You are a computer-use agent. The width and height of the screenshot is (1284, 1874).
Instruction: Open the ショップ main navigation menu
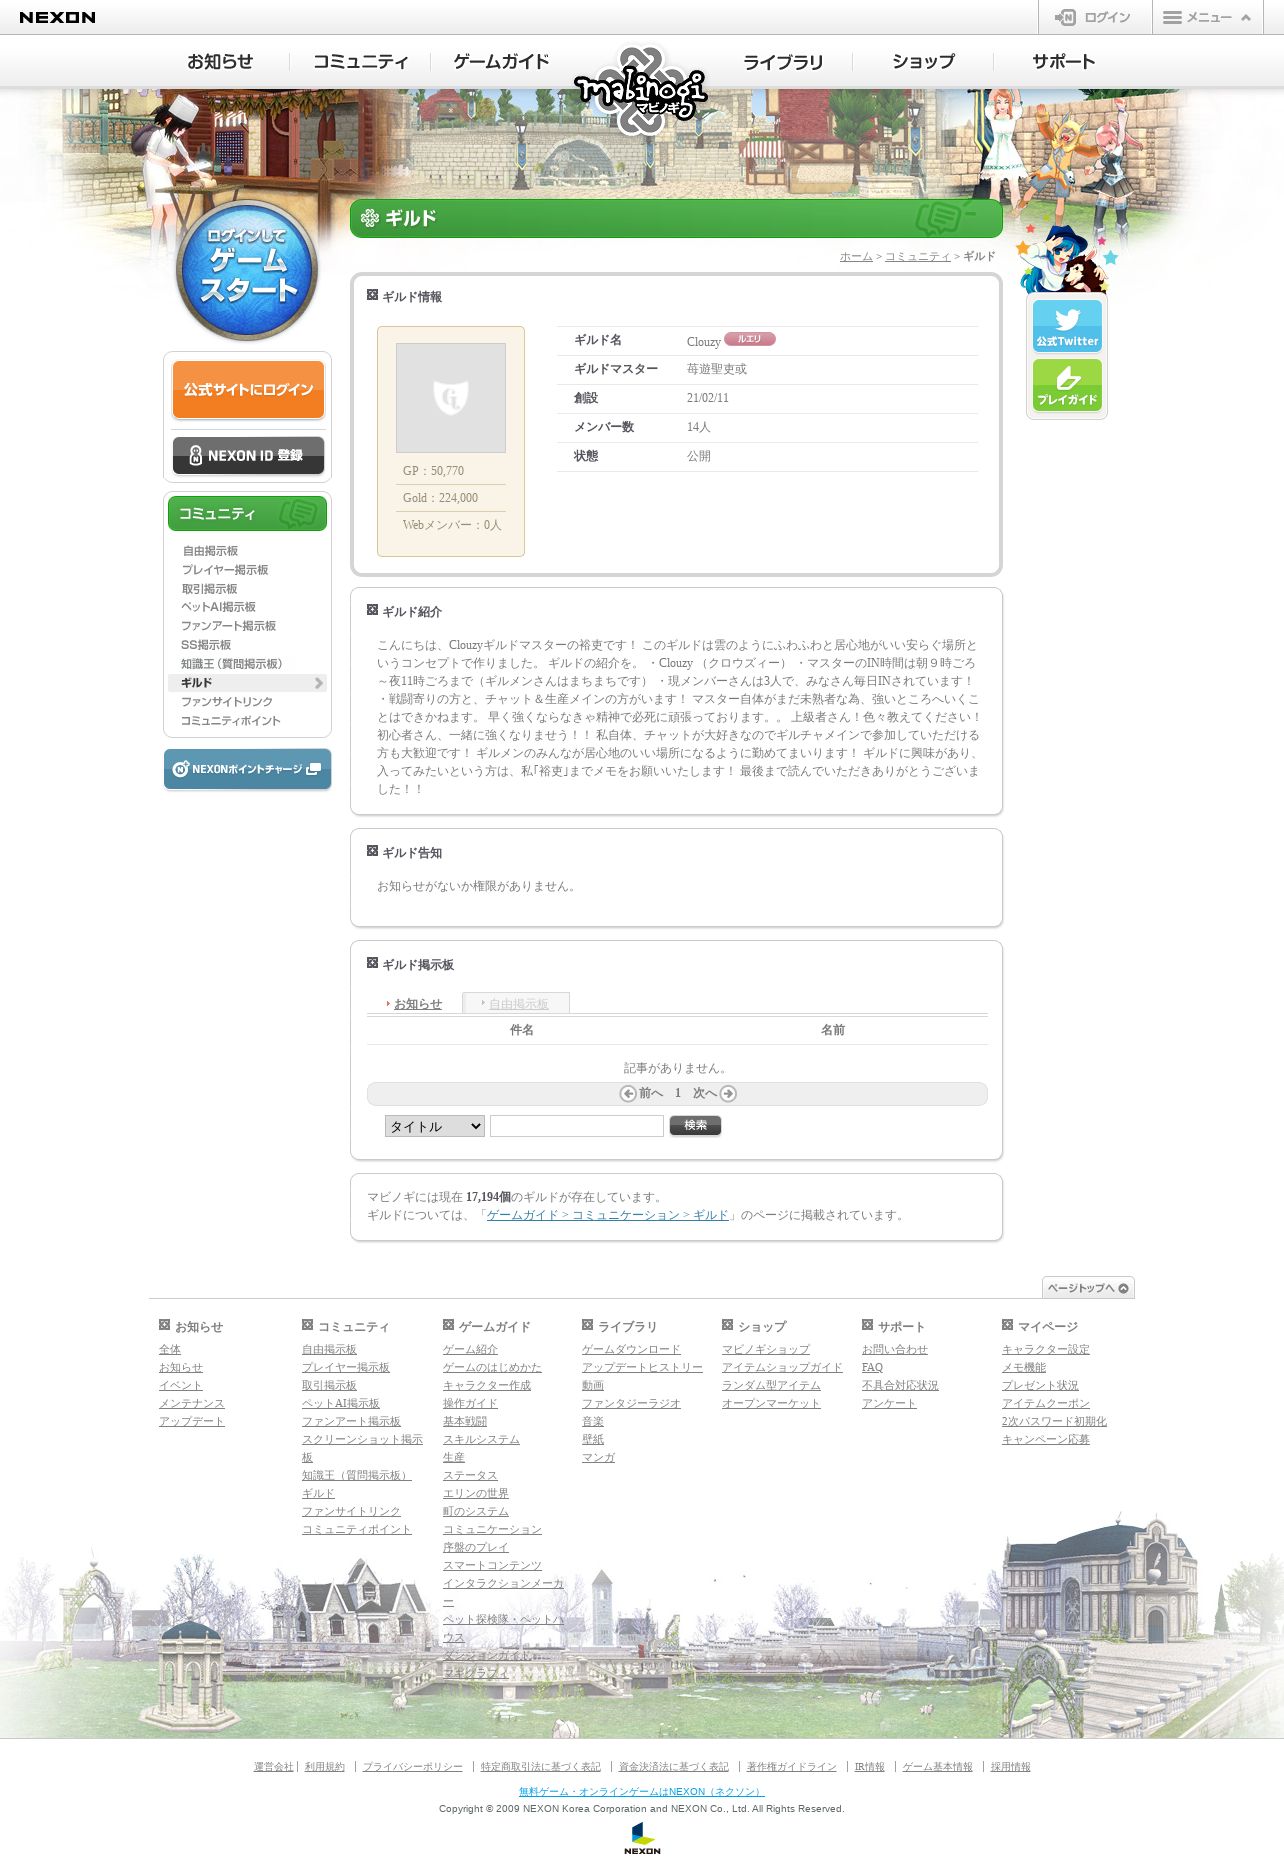pyautogui.click(x=923, y=61)
